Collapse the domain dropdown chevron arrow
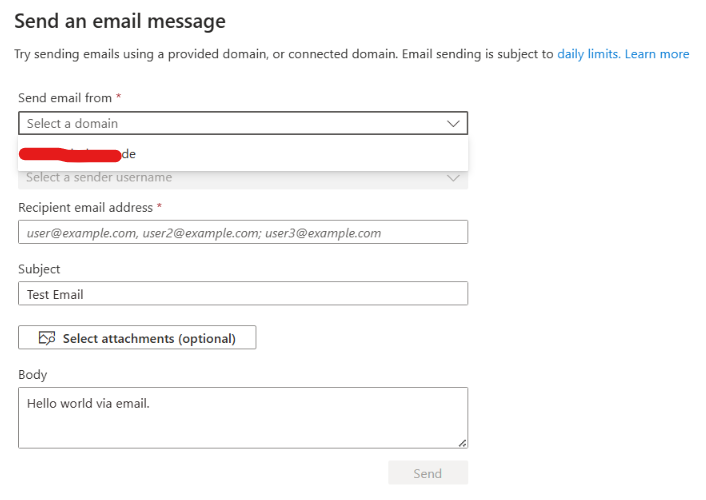Viewport: 706px width, 500px height. pos(453,123)
